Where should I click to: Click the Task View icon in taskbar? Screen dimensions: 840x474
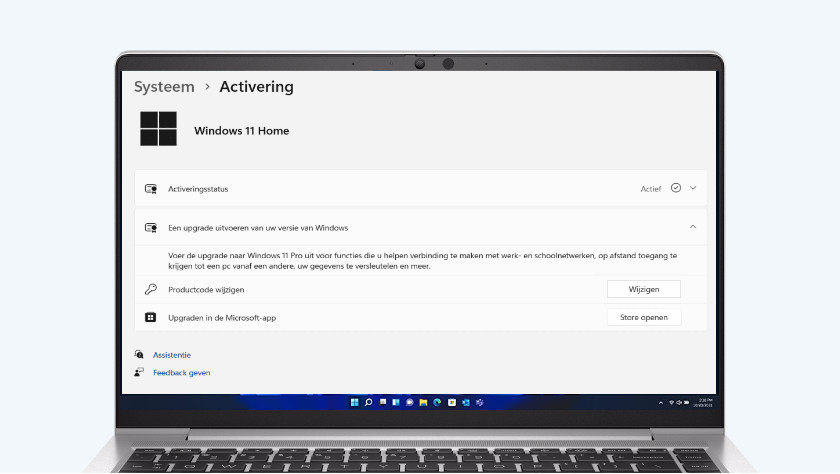(382, 402)
